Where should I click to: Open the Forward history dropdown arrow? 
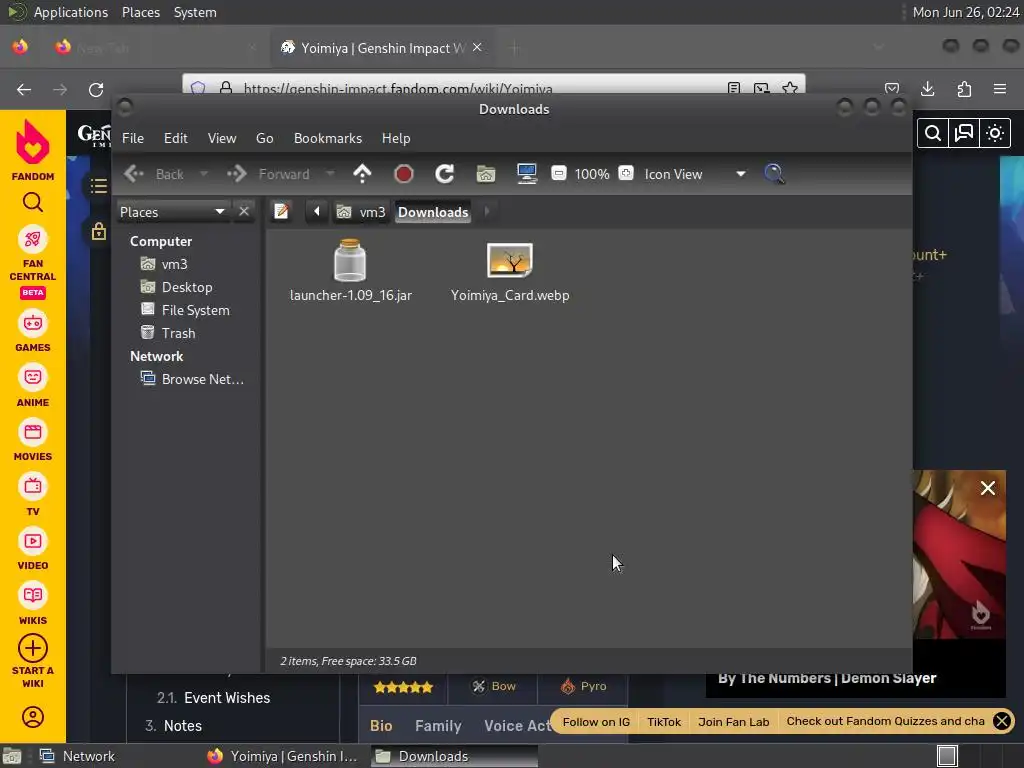click(x=330, y=174)
